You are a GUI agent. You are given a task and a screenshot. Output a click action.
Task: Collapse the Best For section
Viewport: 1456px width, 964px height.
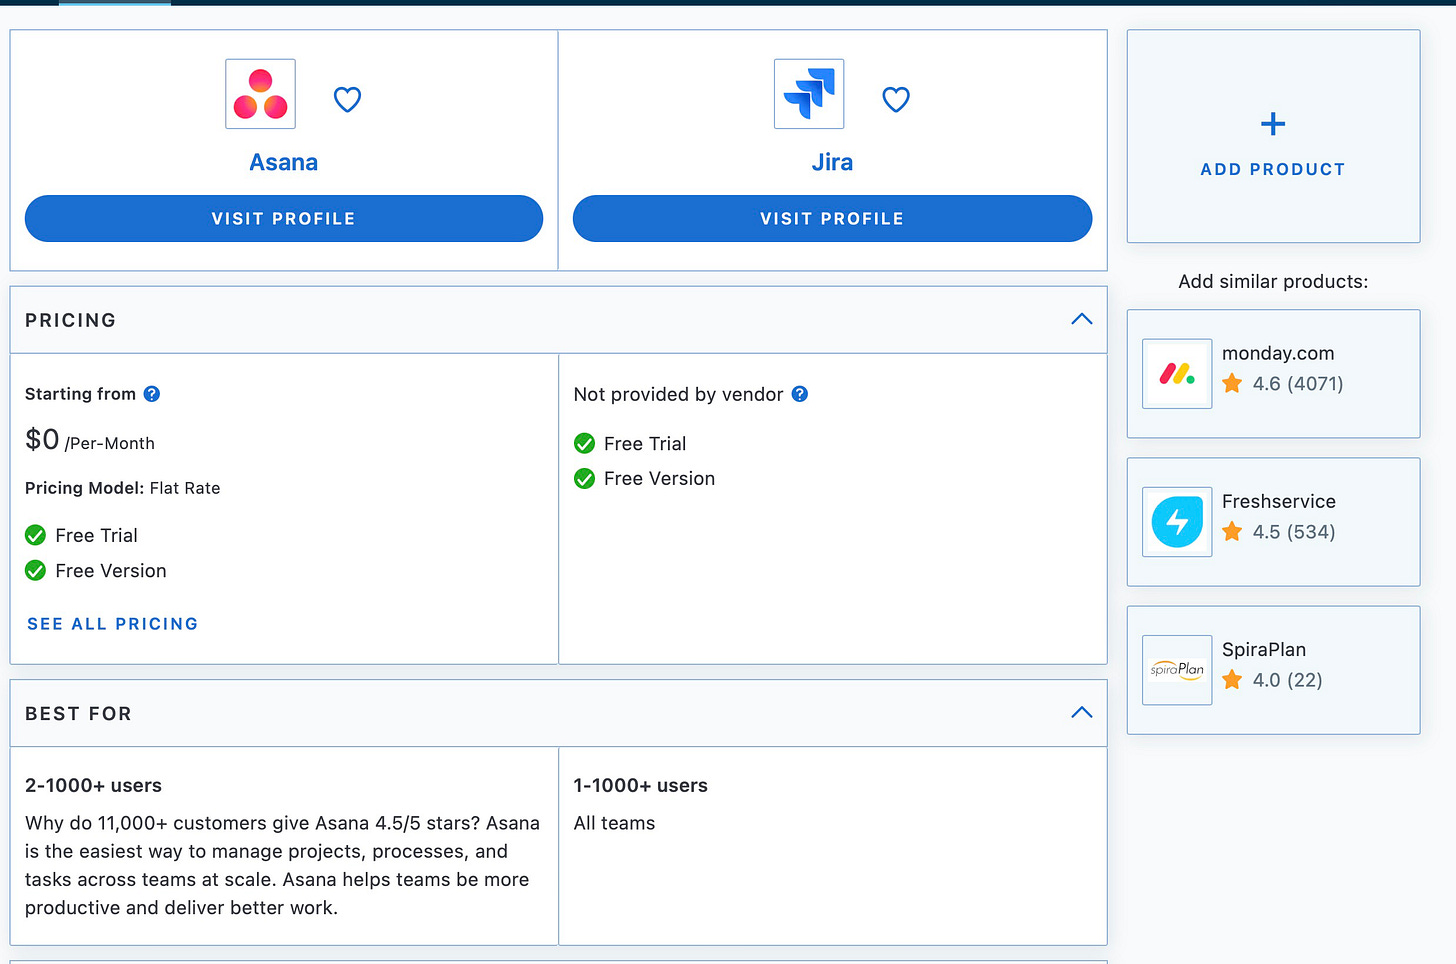[1082, 712]
